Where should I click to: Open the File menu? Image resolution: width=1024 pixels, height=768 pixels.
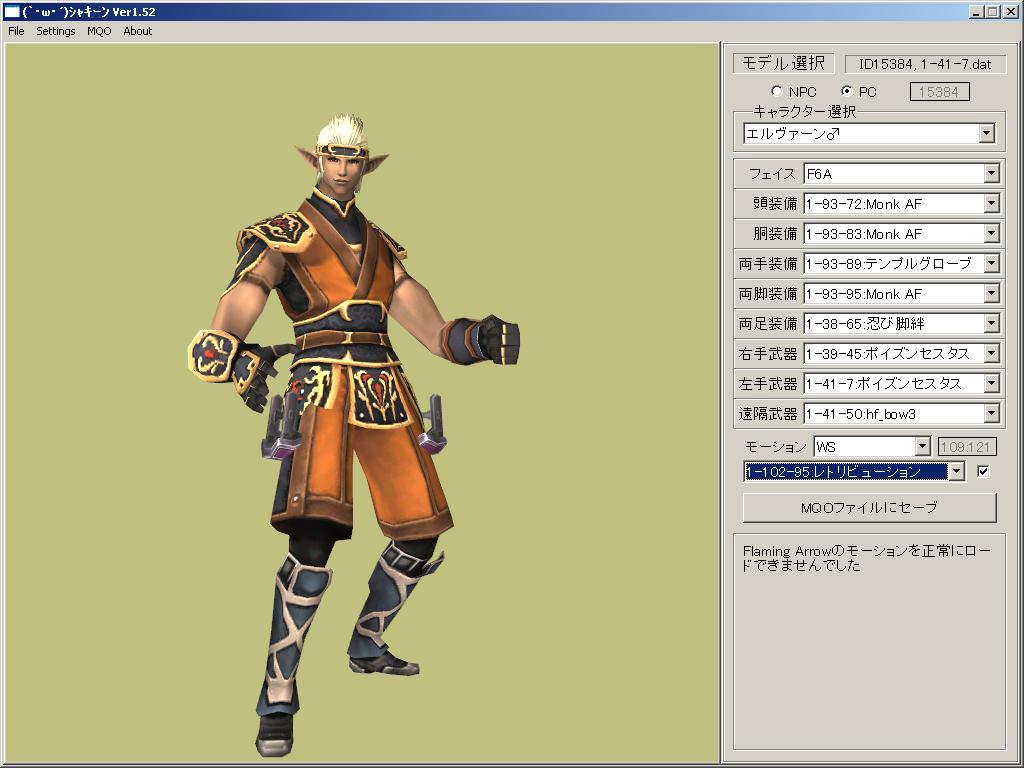click(16, 31)
